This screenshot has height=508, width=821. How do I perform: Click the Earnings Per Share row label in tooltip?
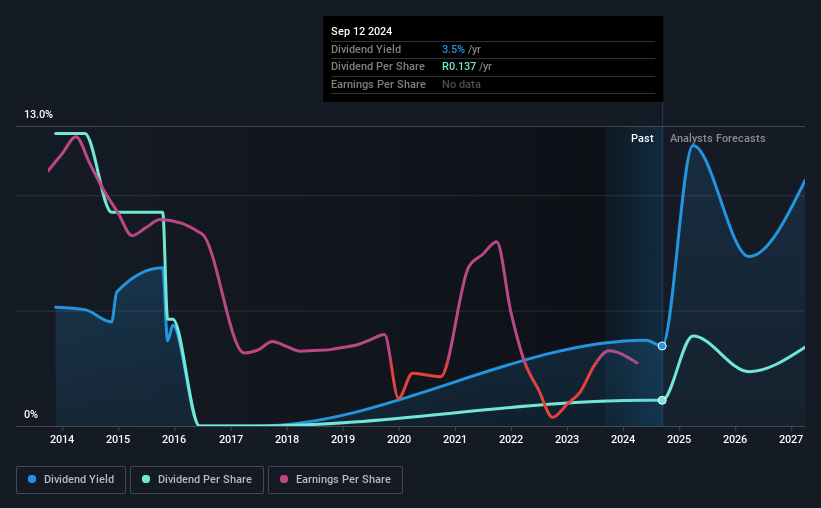pyautogui.click(x=378, y=84)
